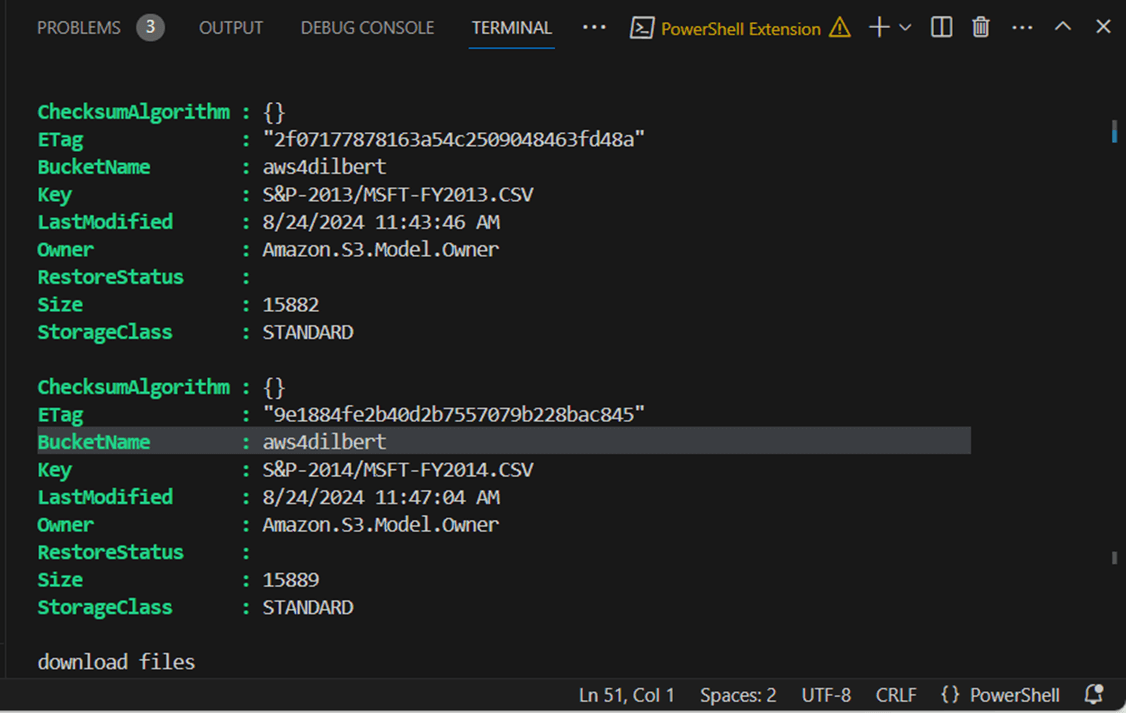Open the ellipsis menu beside trash icon
This screenshot has width=1126, height=713.
click(x=1022, y=28)
